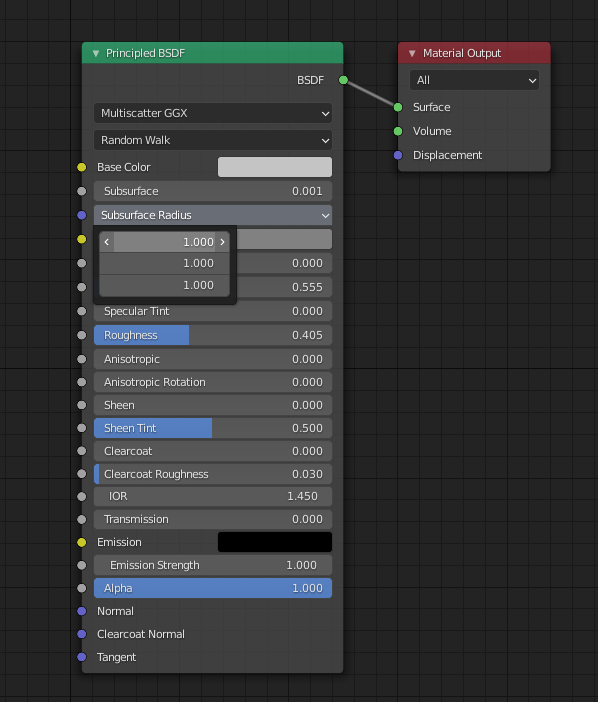Viewport: 598px width, 702px height.
Task: Click the Surface label in Material Output
Action: pyautogui.click(x=431, y=107)
